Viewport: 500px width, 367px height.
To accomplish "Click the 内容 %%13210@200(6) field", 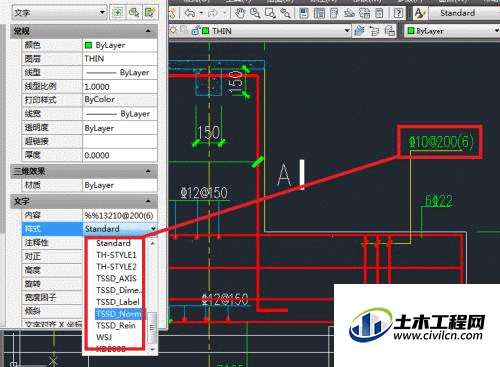I will (120, 215).
